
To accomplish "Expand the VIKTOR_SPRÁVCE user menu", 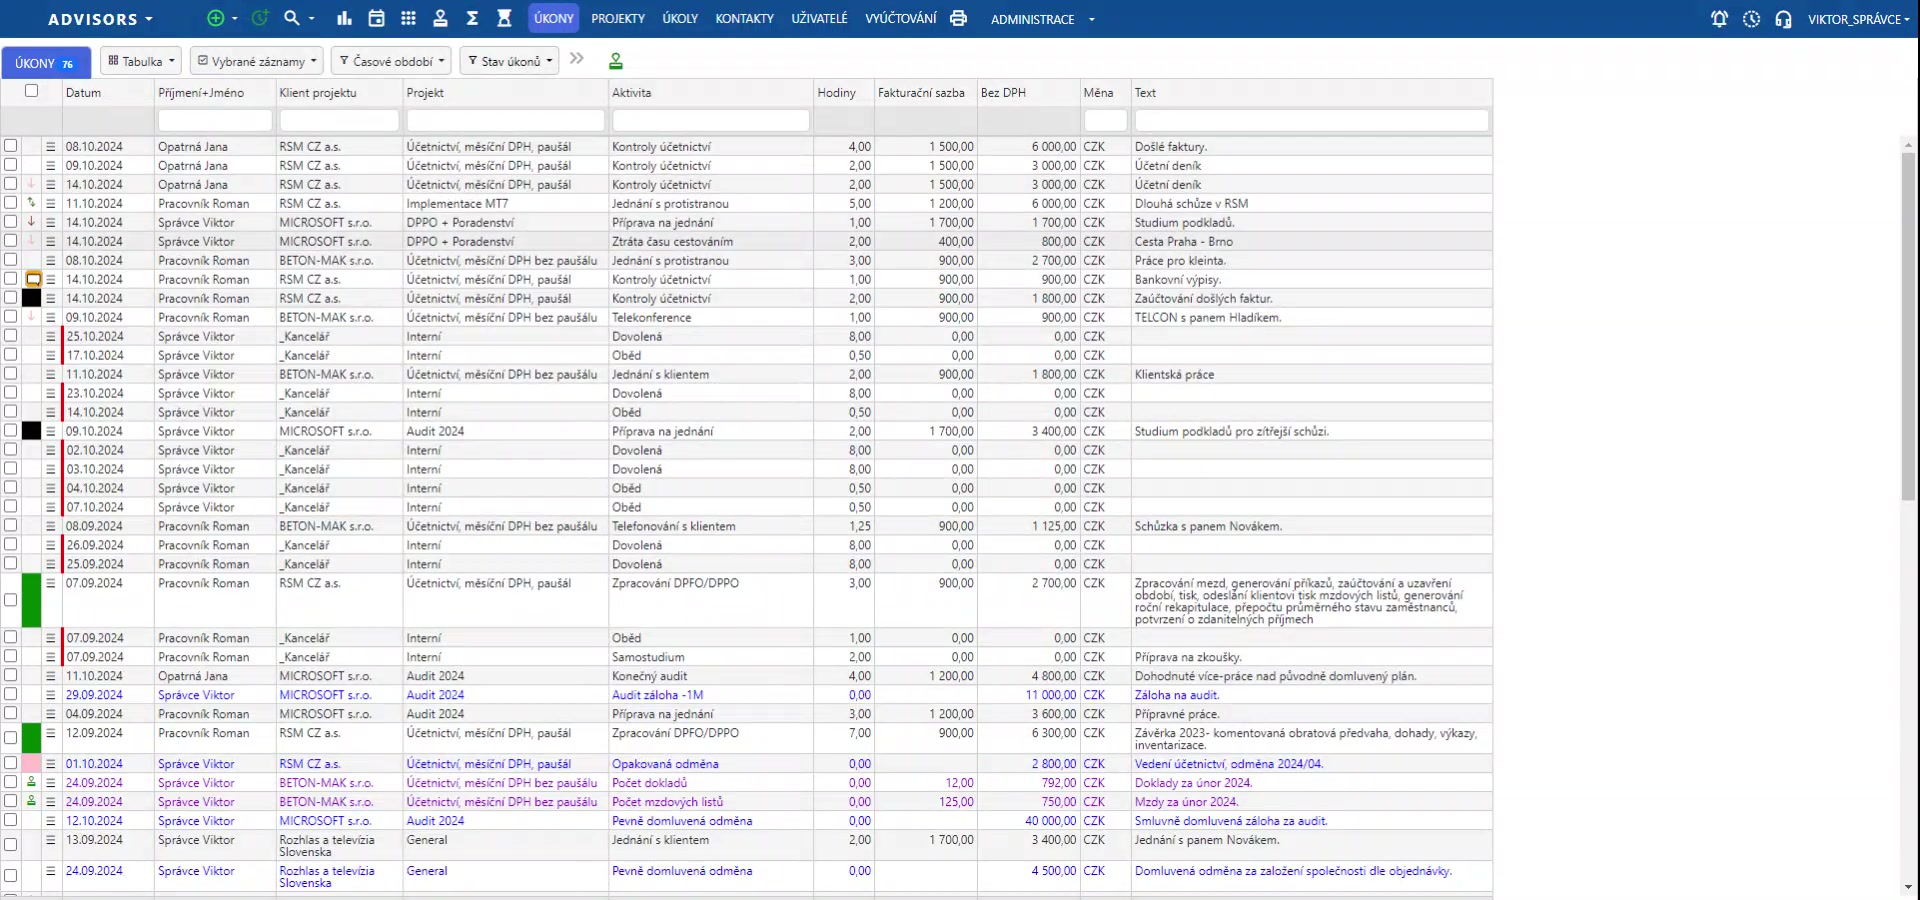I will [x=1857, y=19].
